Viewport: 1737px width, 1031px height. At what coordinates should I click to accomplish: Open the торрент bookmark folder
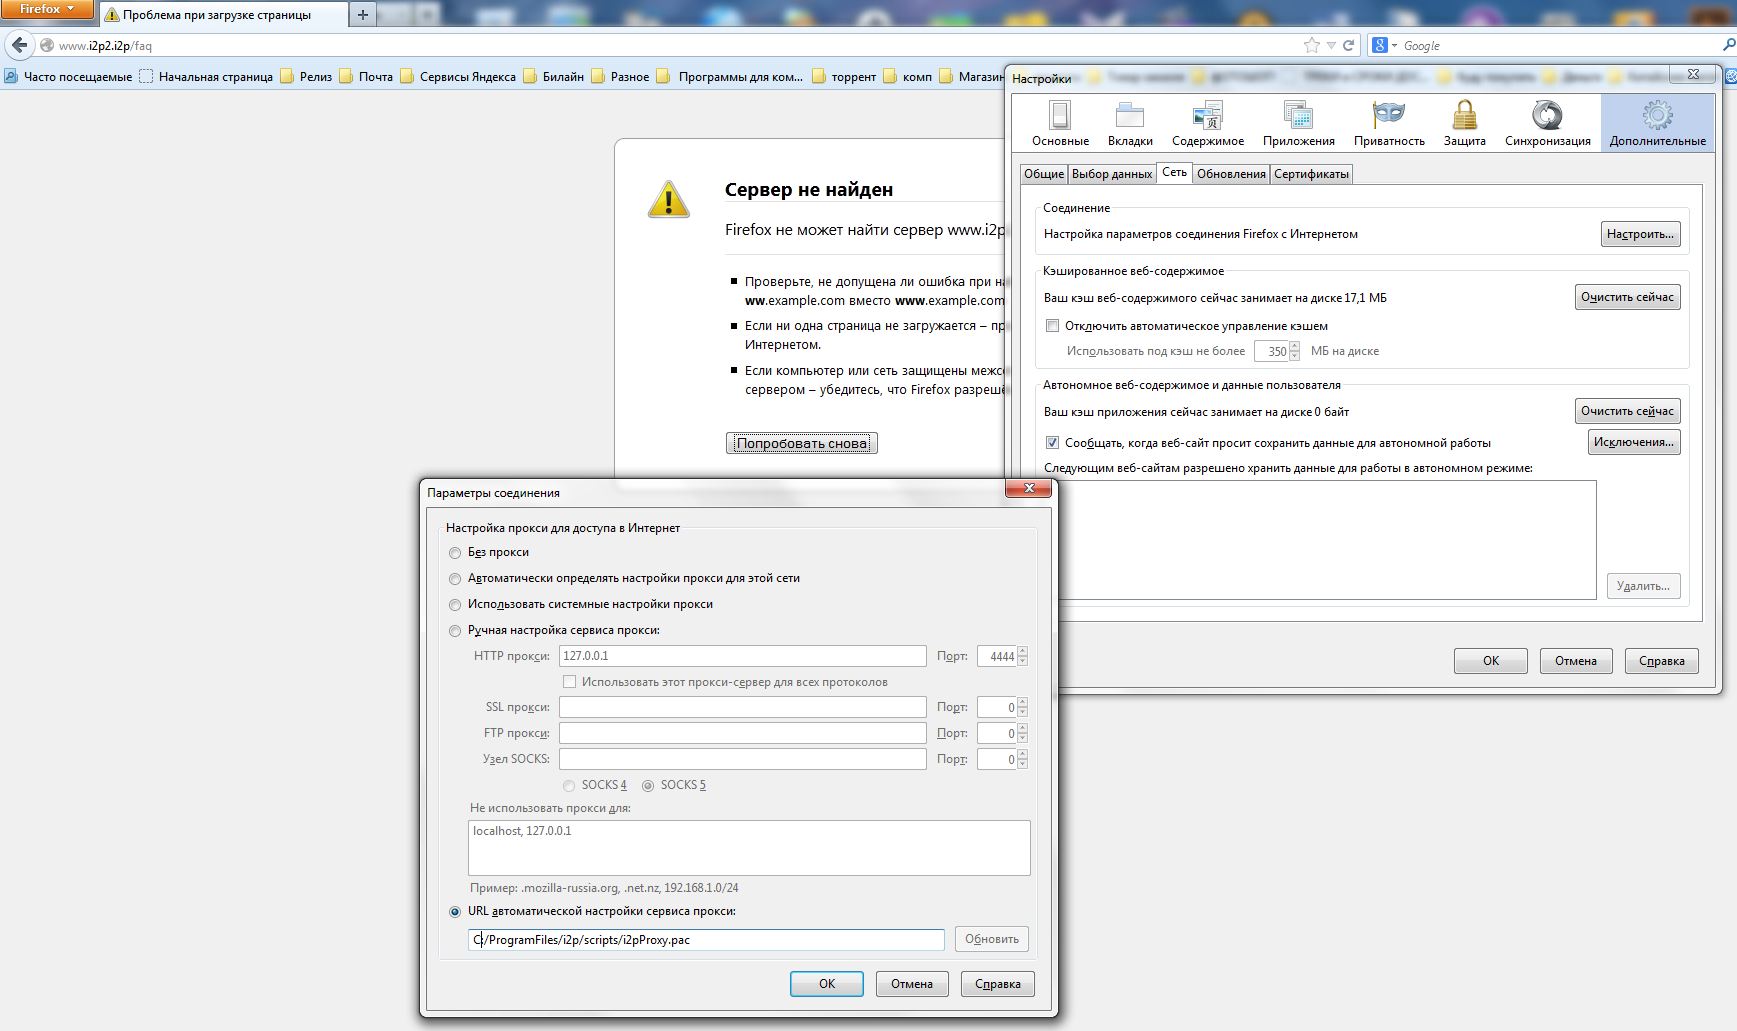pos(844,76)
